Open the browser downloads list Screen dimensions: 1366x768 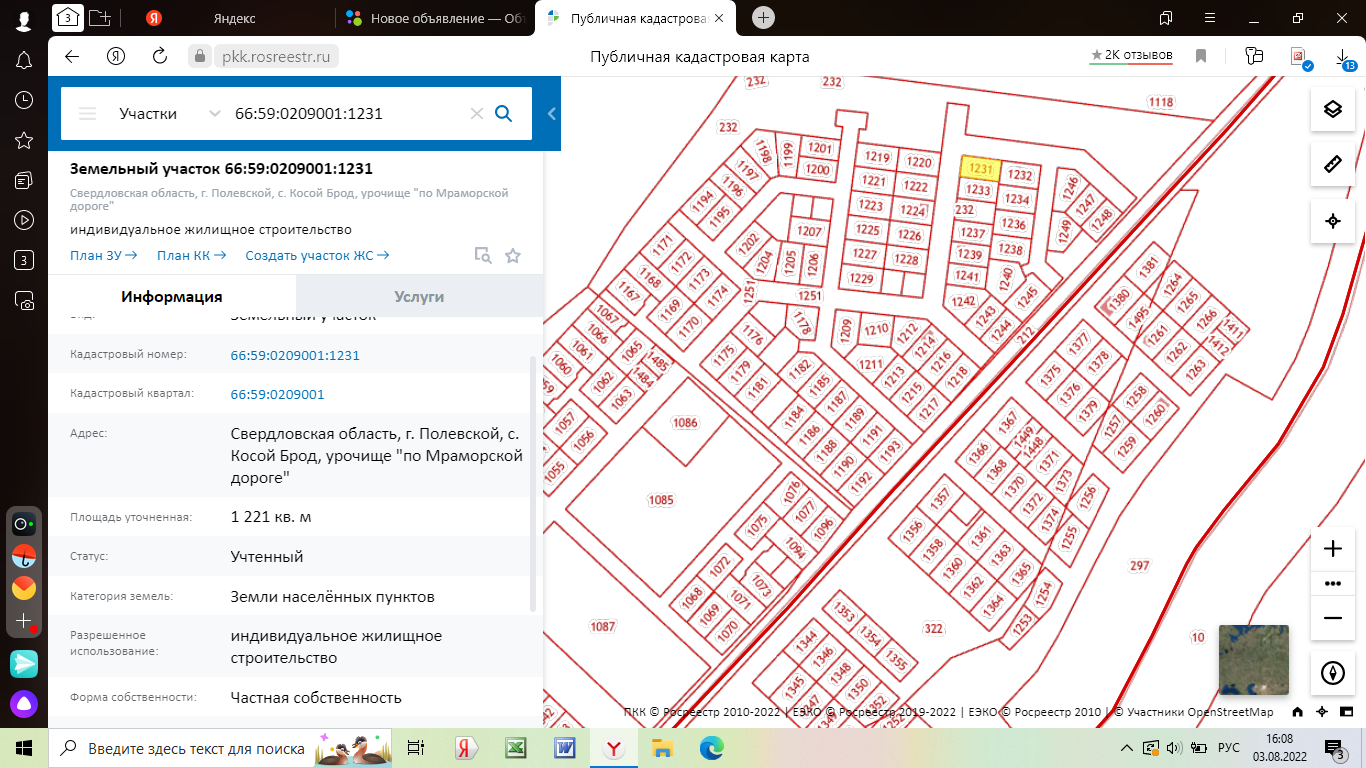tap(1345, 59)
